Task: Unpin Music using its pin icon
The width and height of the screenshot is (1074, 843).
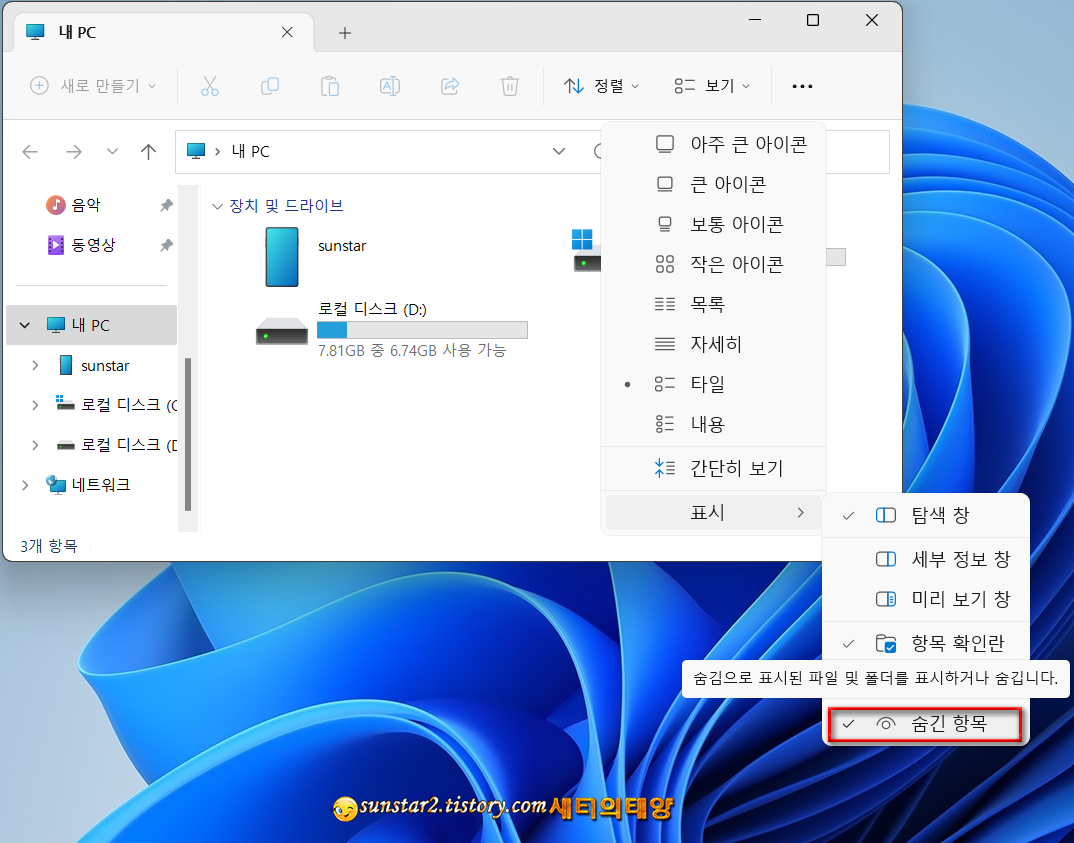Action: (x=166, y=205)
